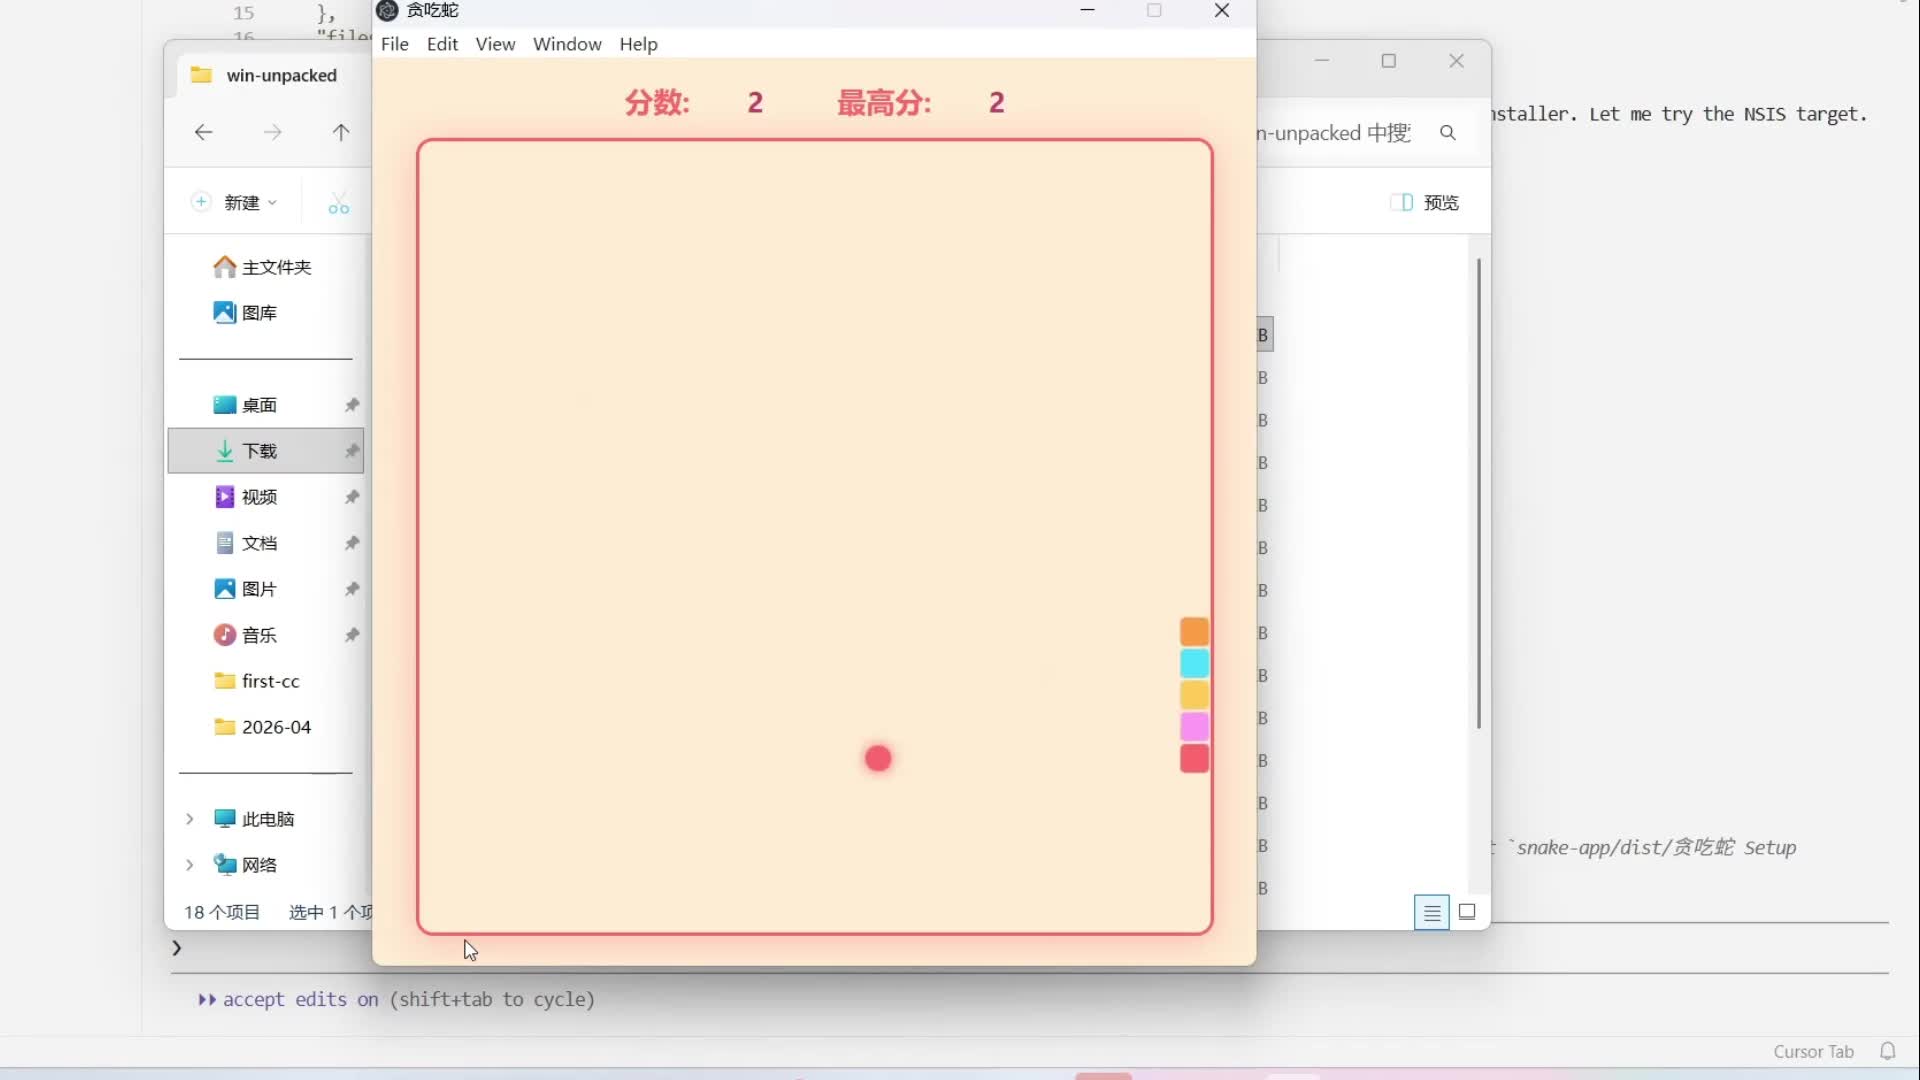The image size is (1920, 1080).
Task: Click the cut scissors icon in Explorer
Action: 339,204
